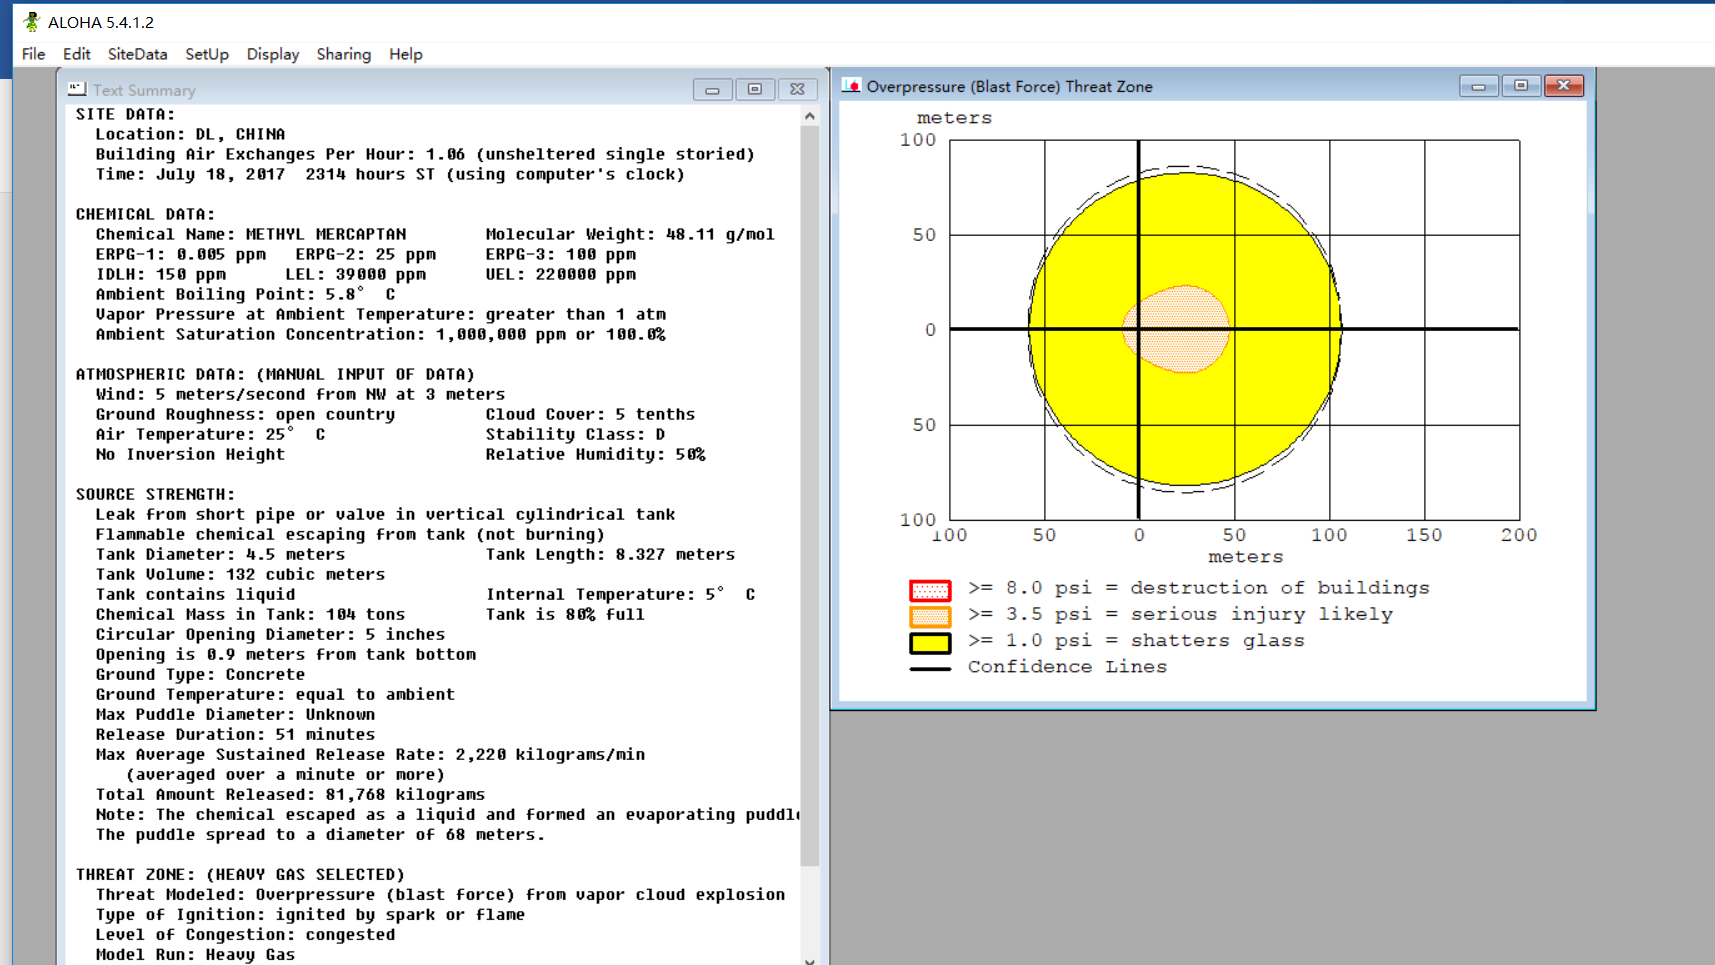Screen dimensions: 1715x965
Task: Click the ">= 1.0 psi = shatters glass" label
Action: coord(1136,640)
